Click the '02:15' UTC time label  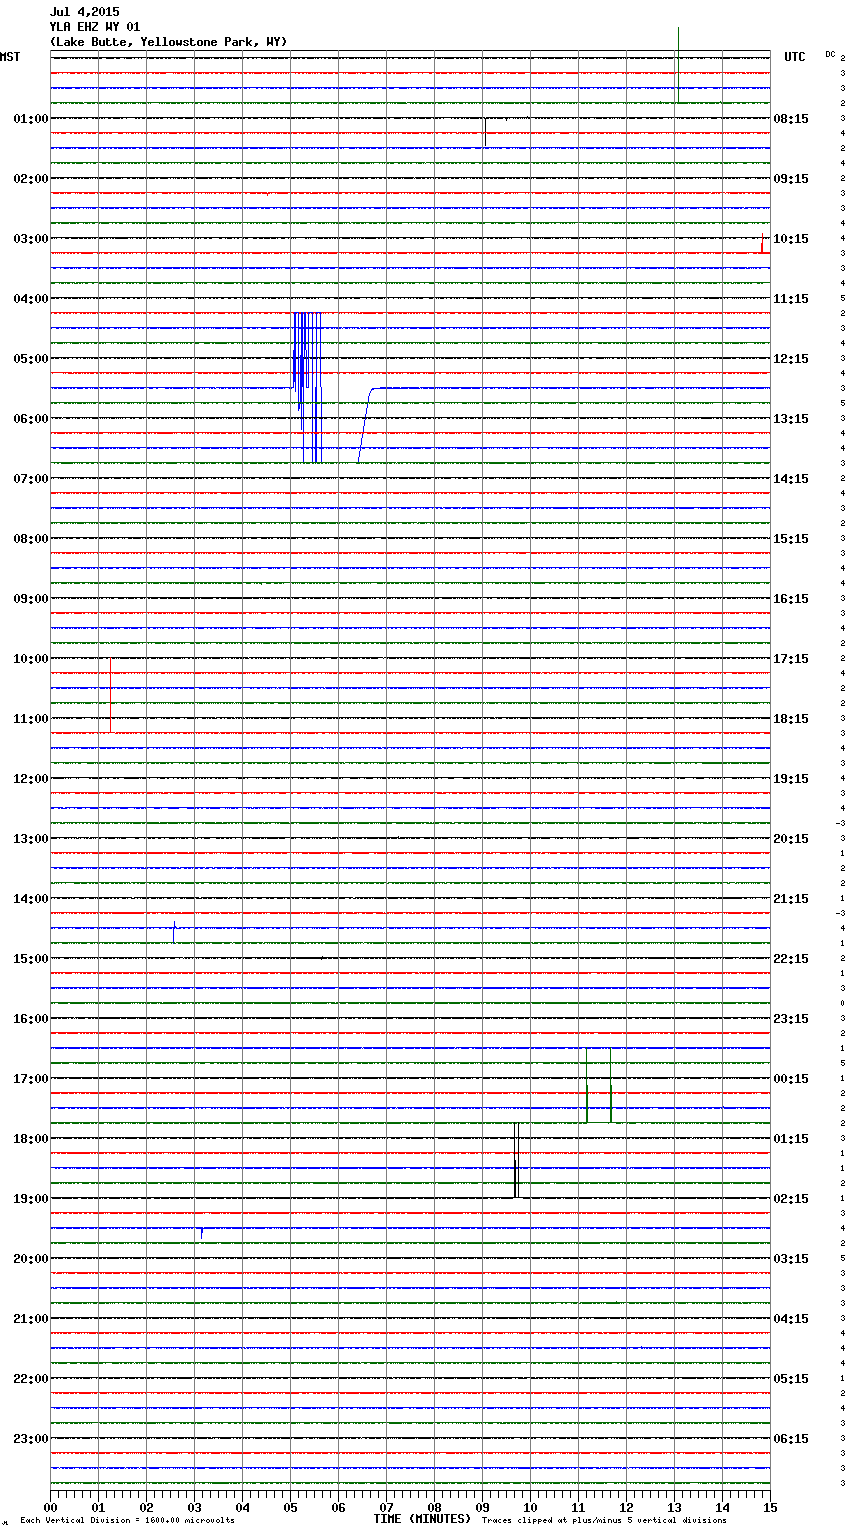[791, 1199]
